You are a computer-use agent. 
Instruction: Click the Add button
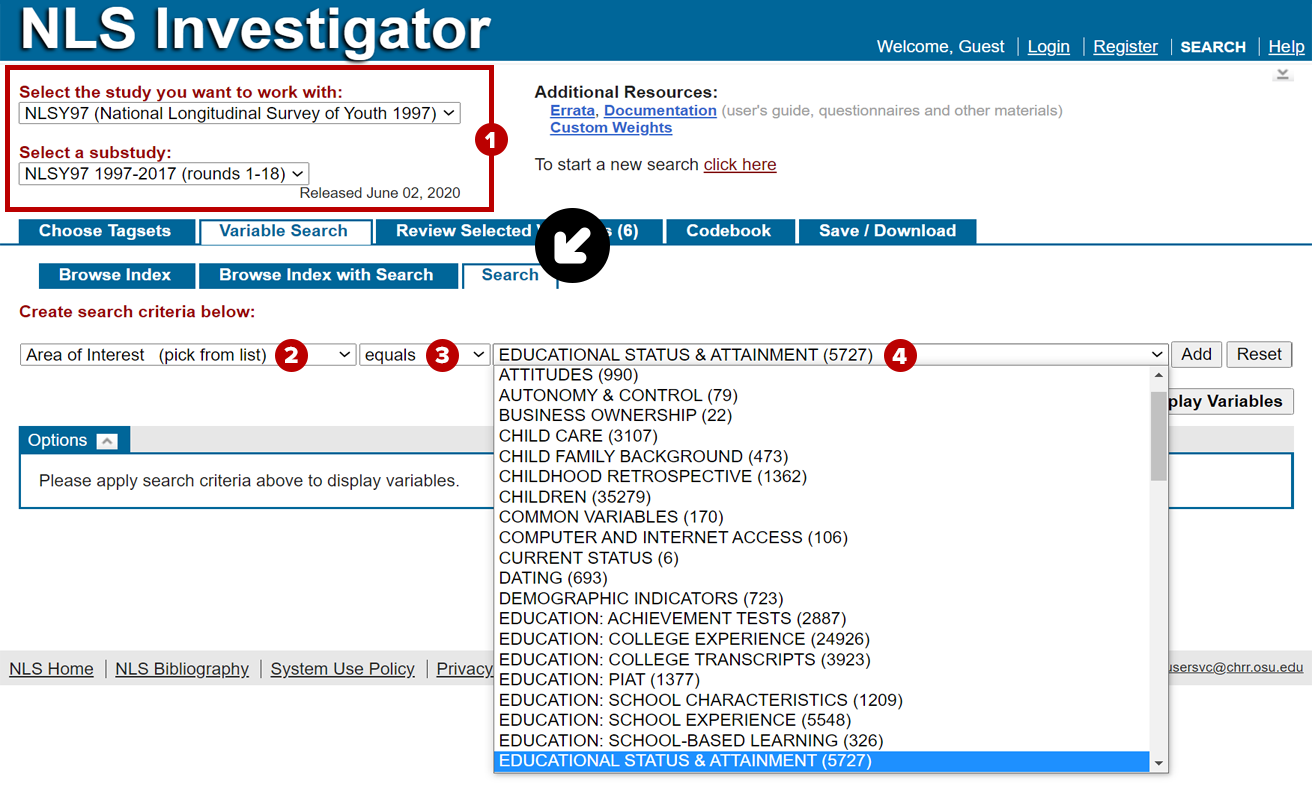click(1196, 354)
